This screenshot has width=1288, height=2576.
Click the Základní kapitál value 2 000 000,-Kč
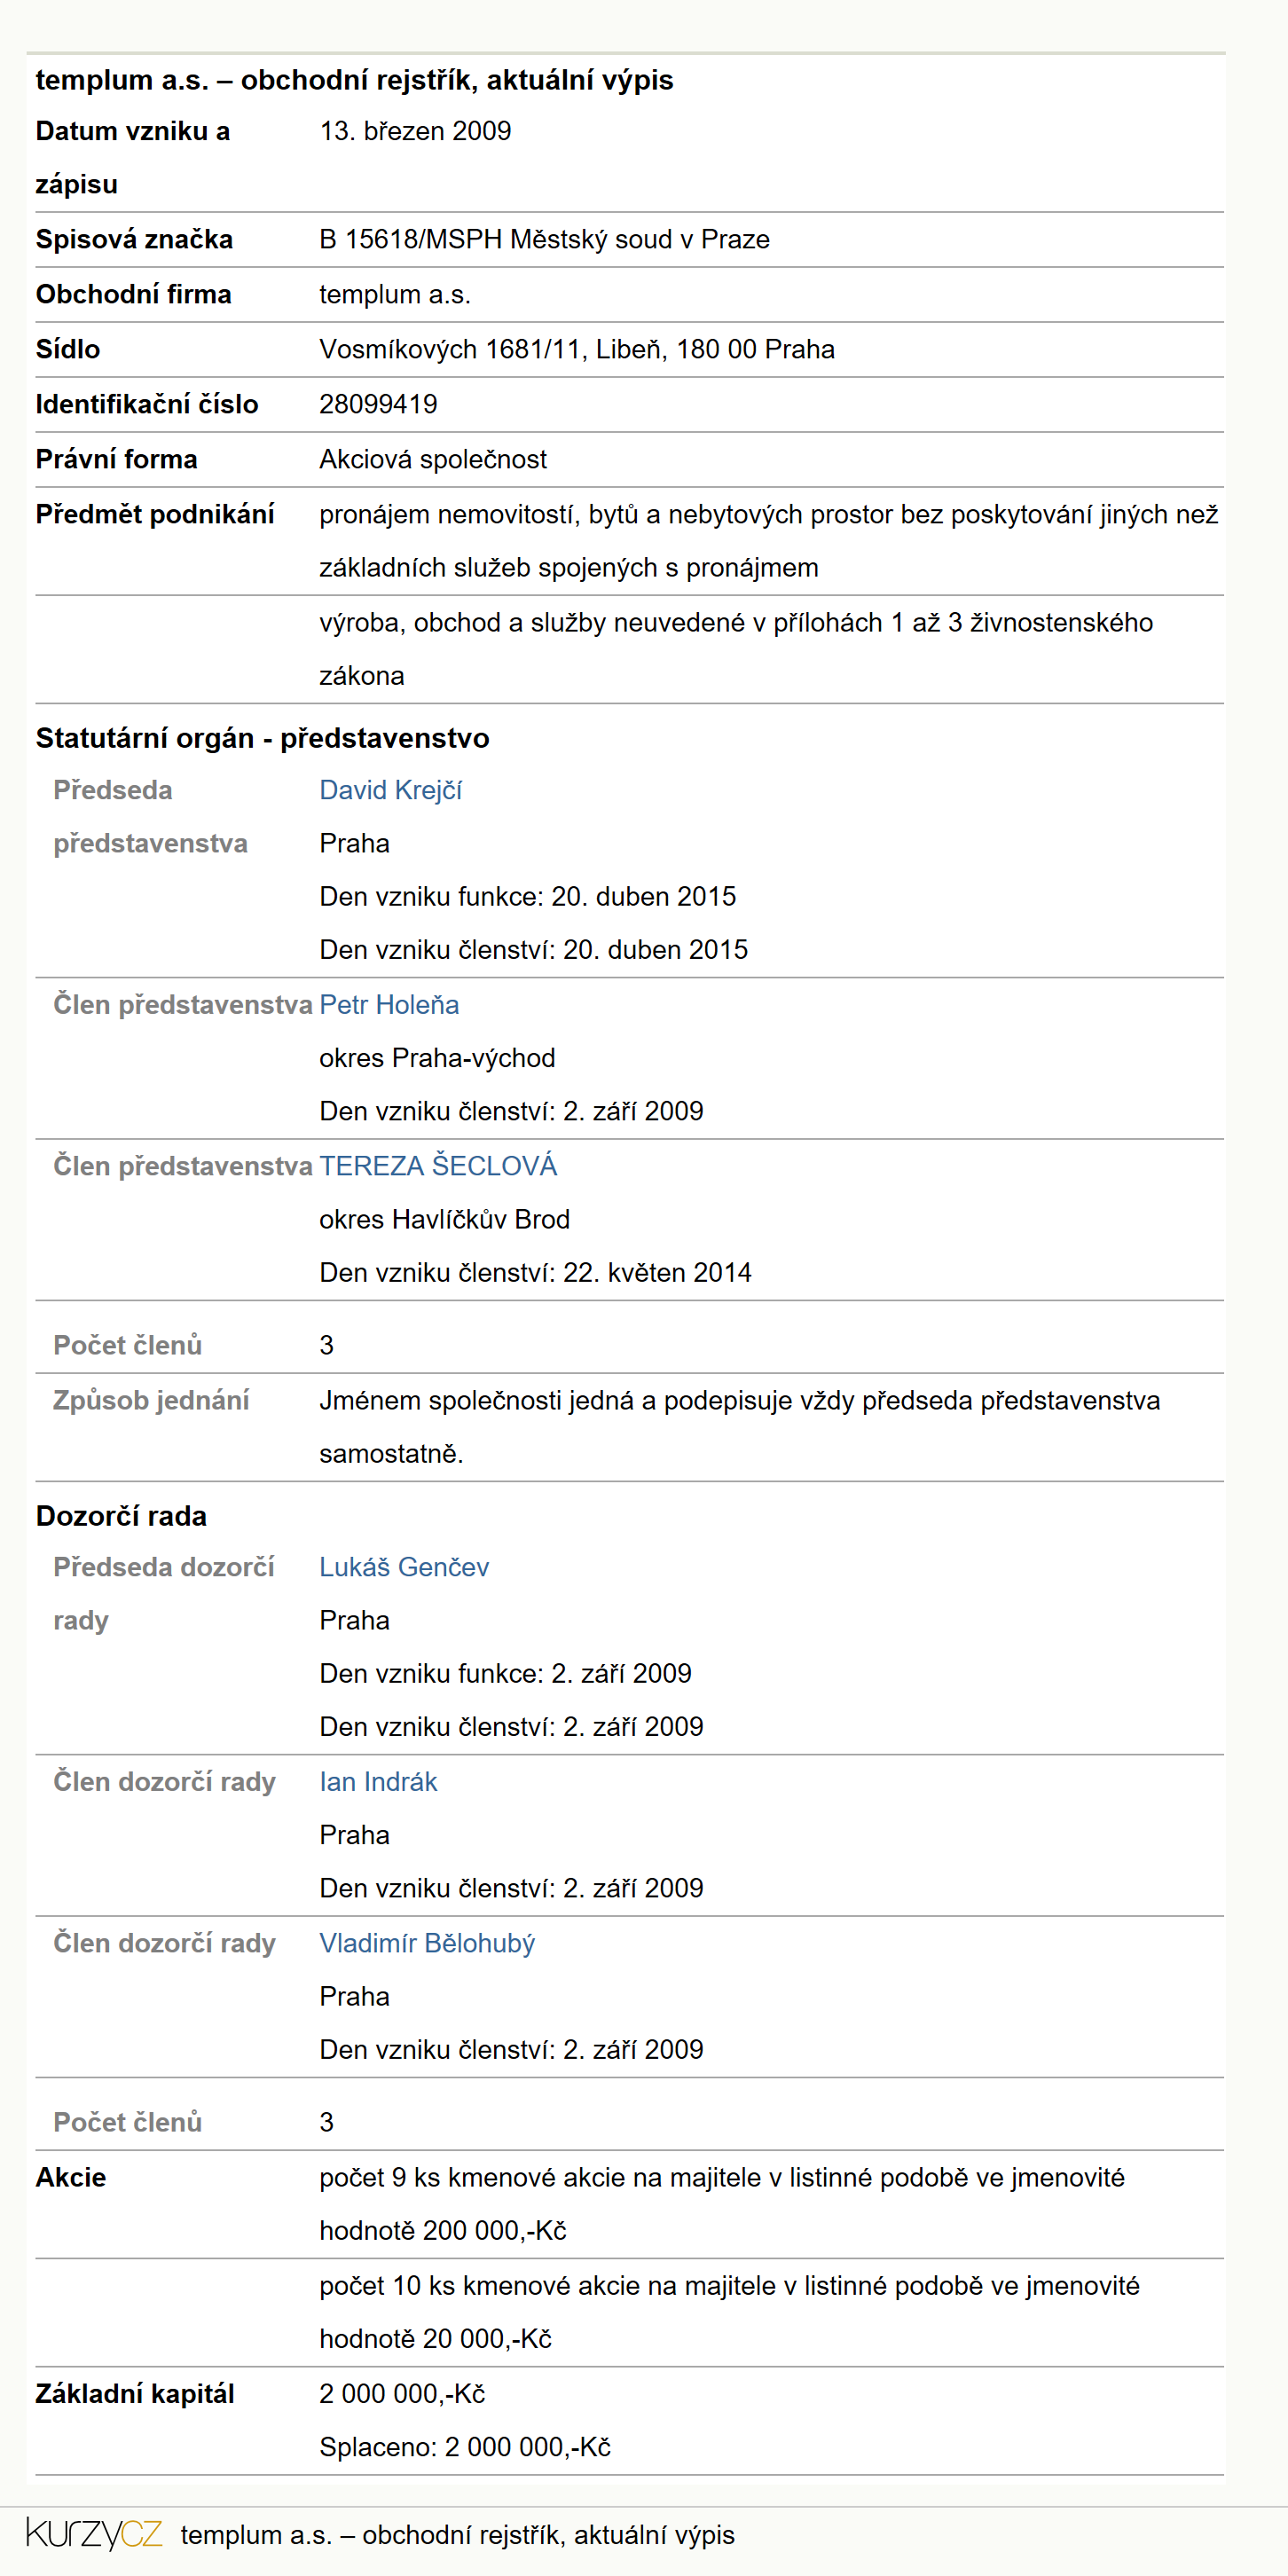[x=402, y=2394]
